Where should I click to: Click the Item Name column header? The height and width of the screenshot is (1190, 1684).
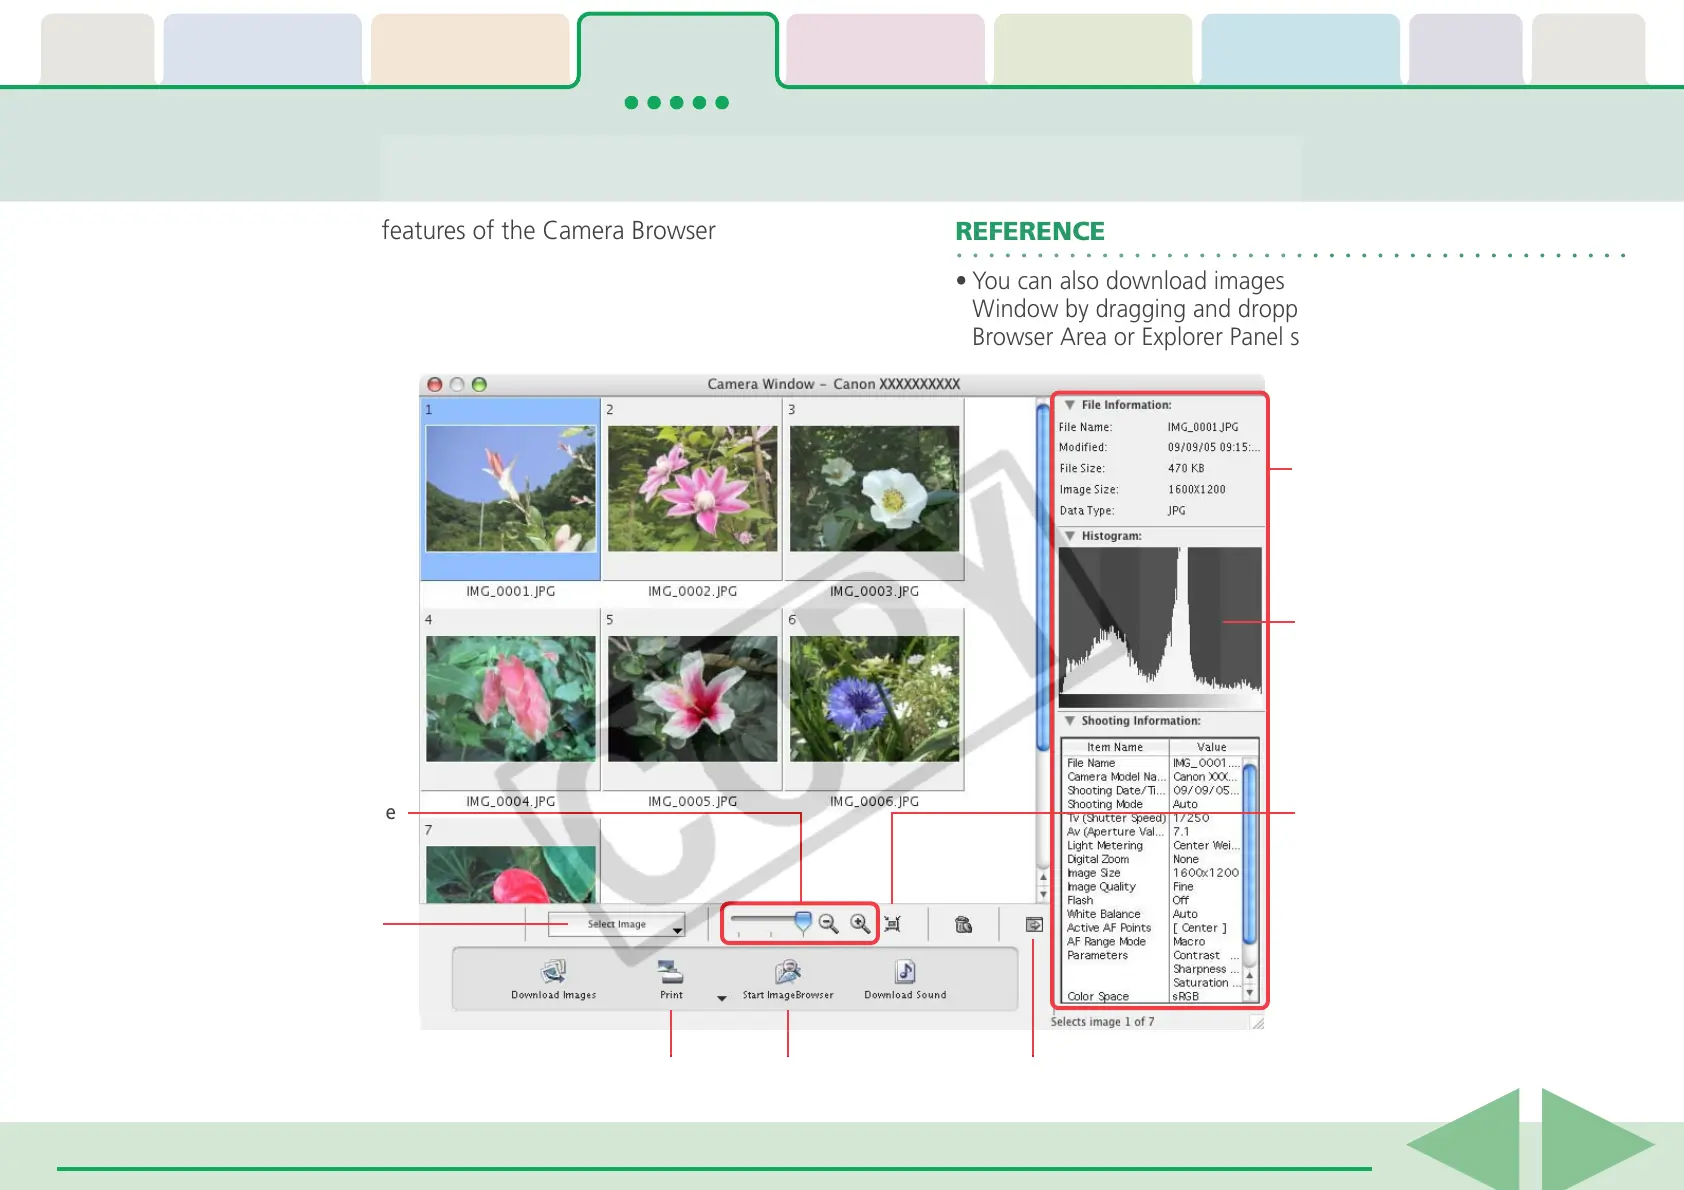1115,747
